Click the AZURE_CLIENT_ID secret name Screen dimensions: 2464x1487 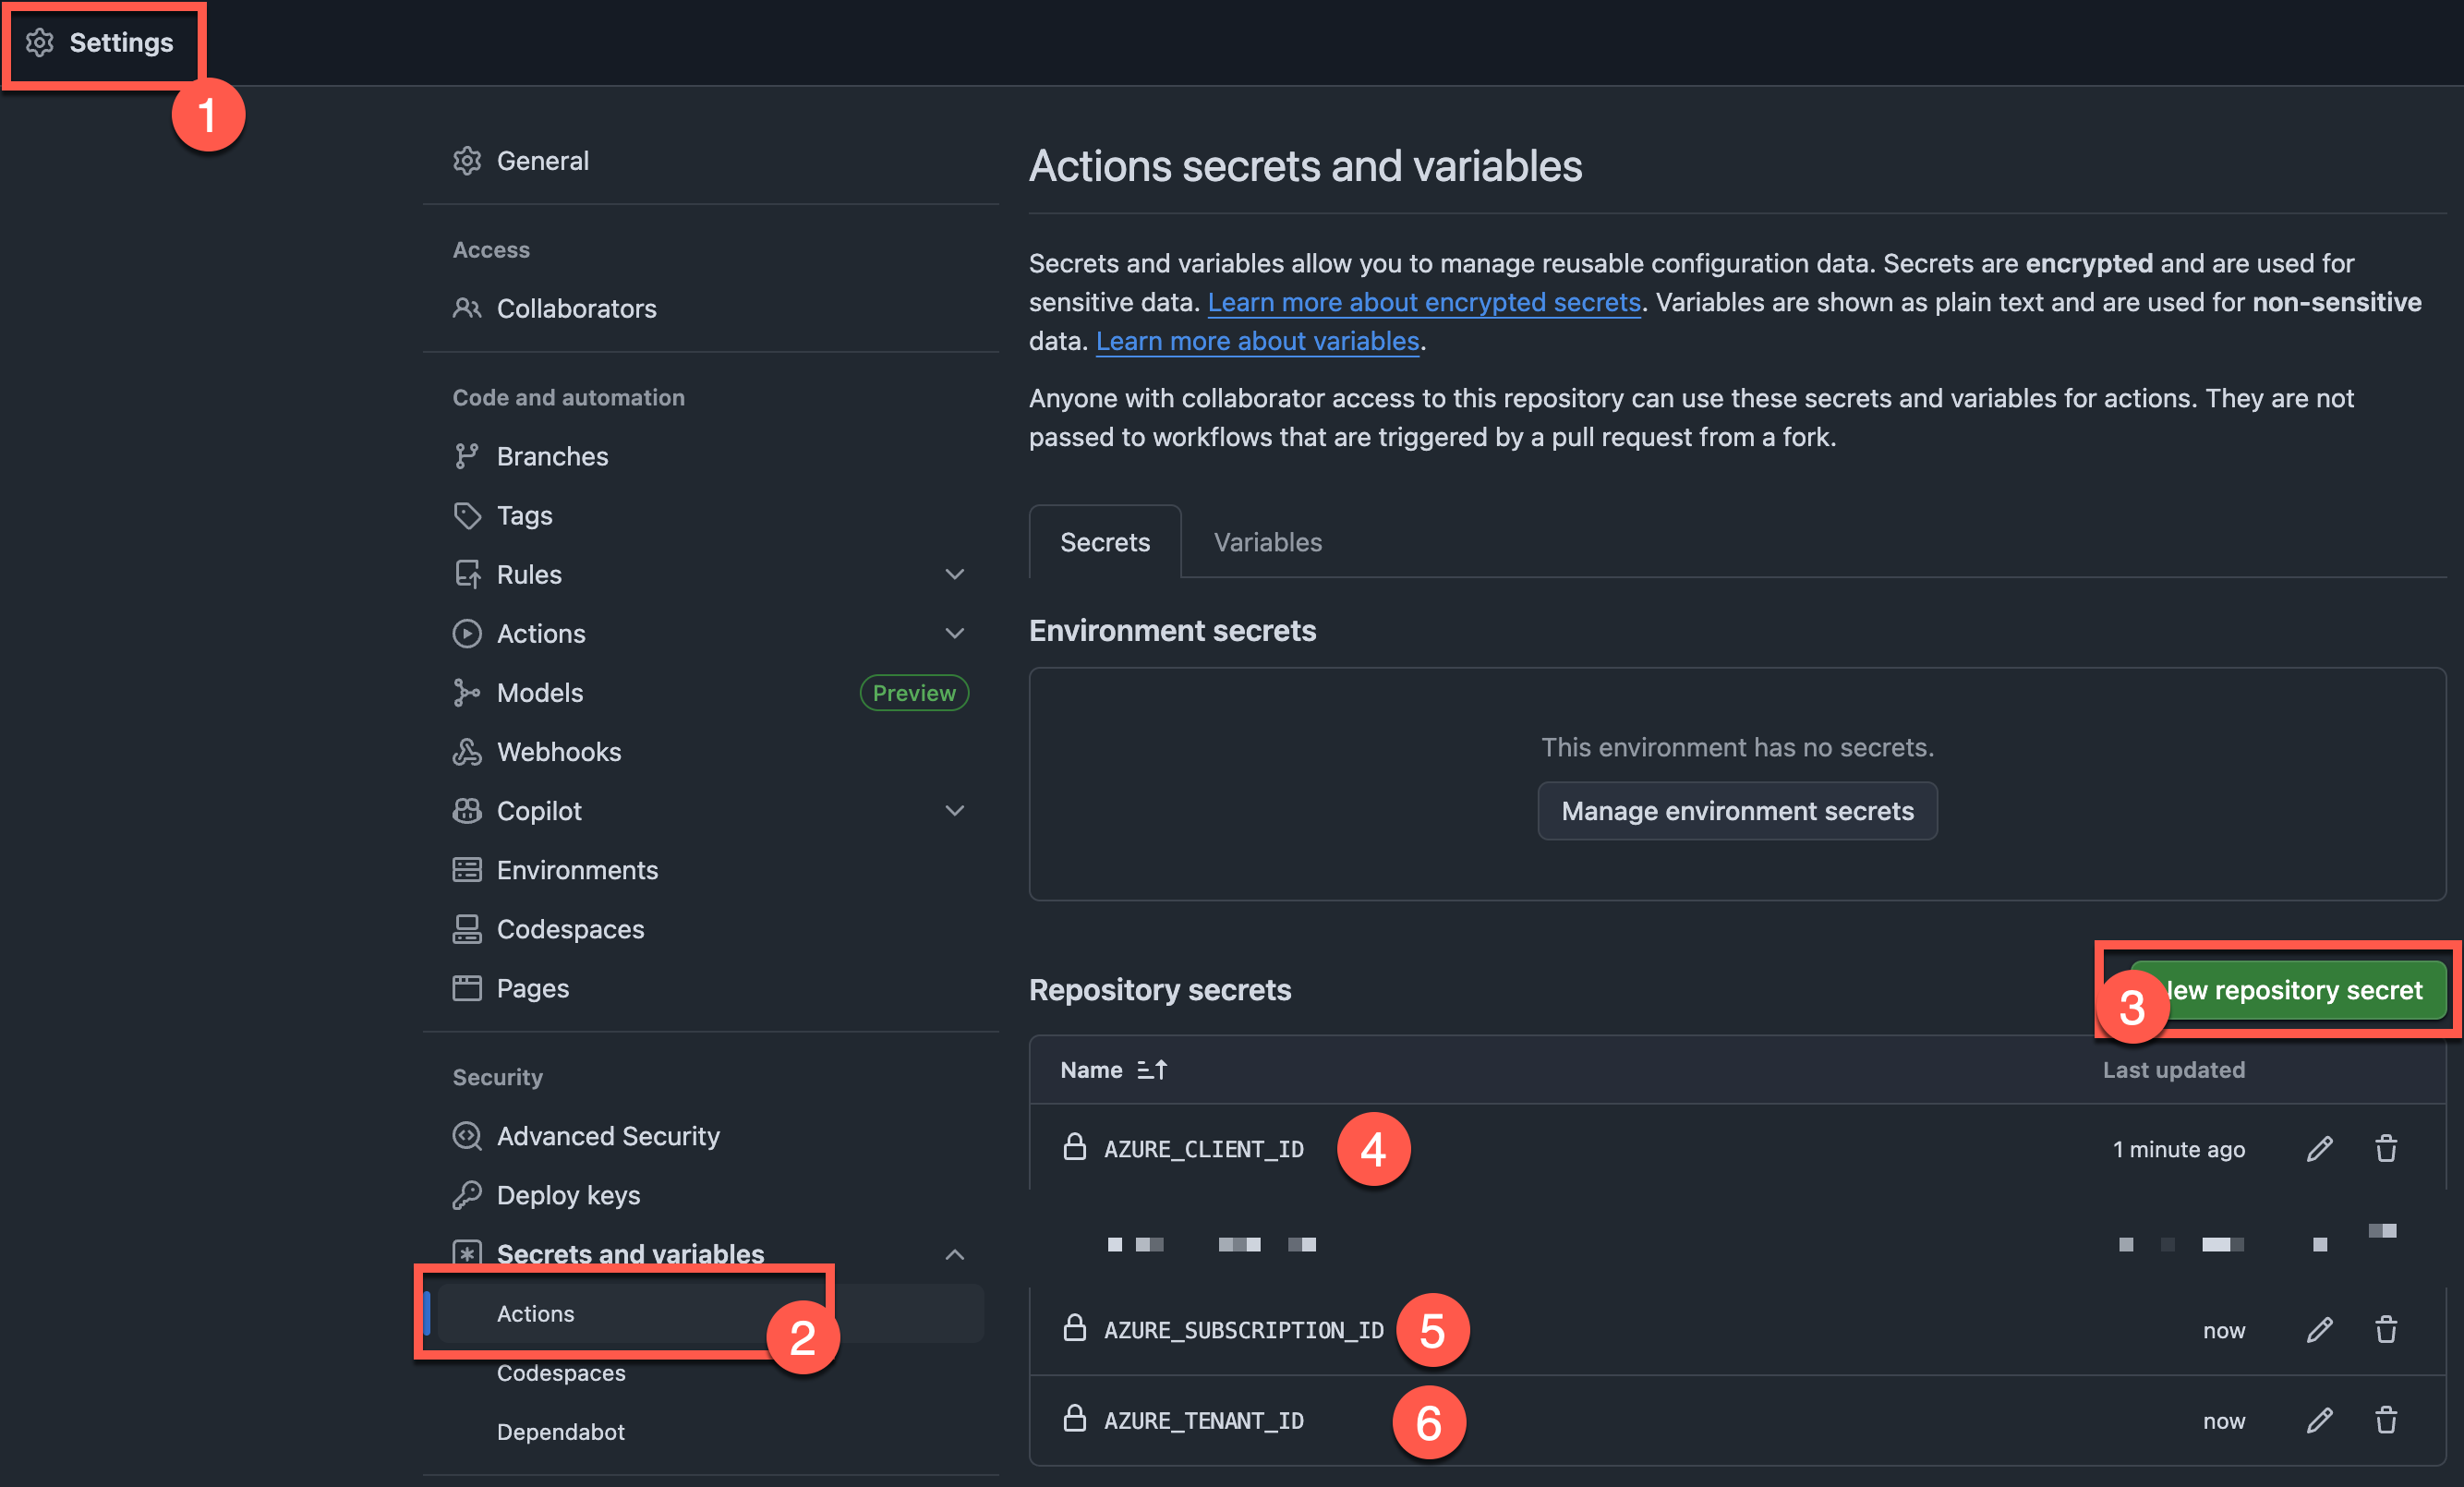coord(1203,1148)
